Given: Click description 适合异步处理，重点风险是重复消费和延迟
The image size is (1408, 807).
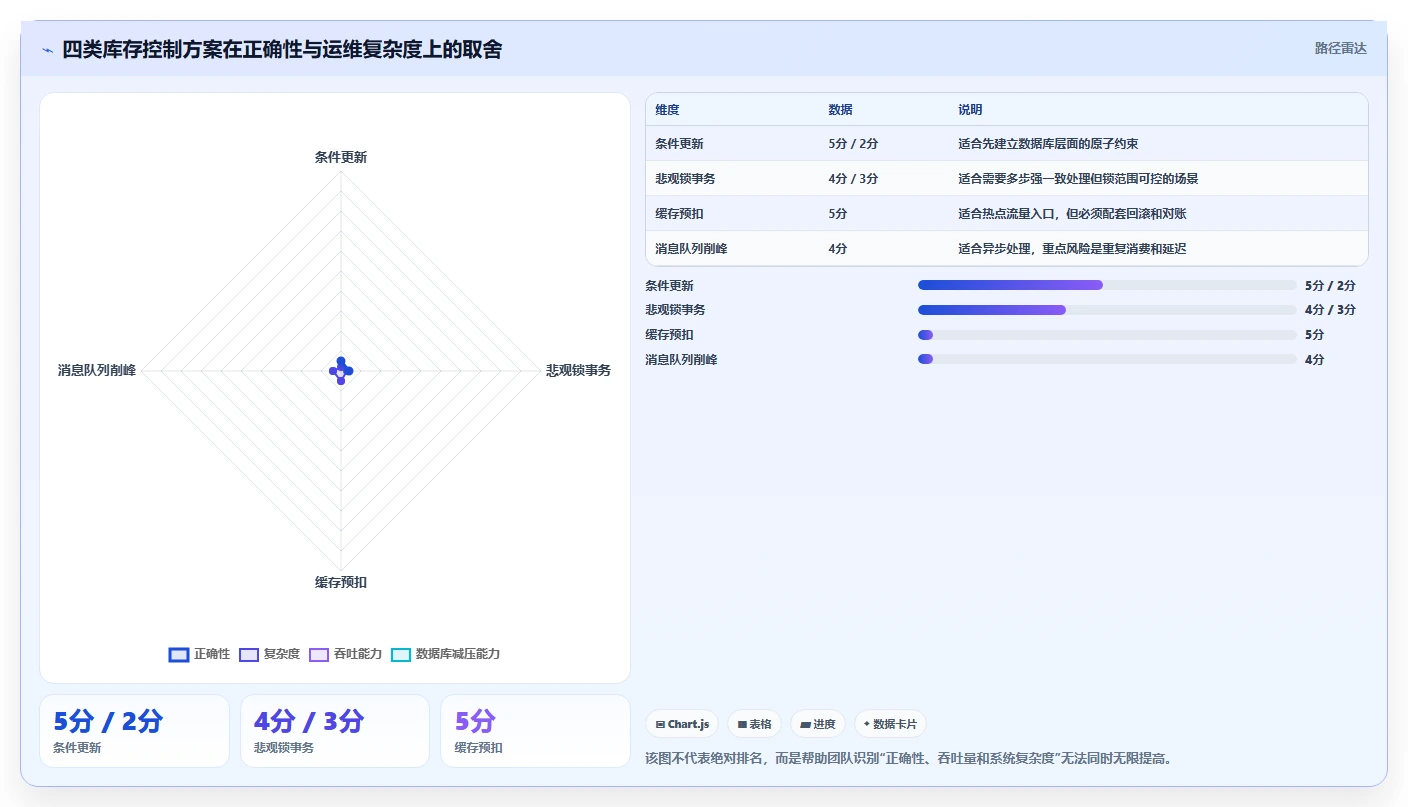Looking at the screenshot, I should 1072,249.
